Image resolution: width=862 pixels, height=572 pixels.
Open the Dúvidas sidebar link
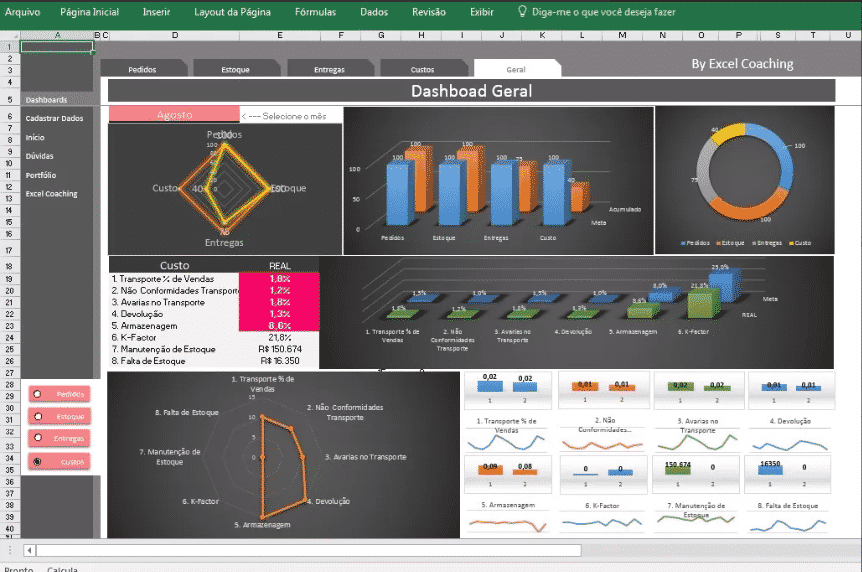(39, 156)
